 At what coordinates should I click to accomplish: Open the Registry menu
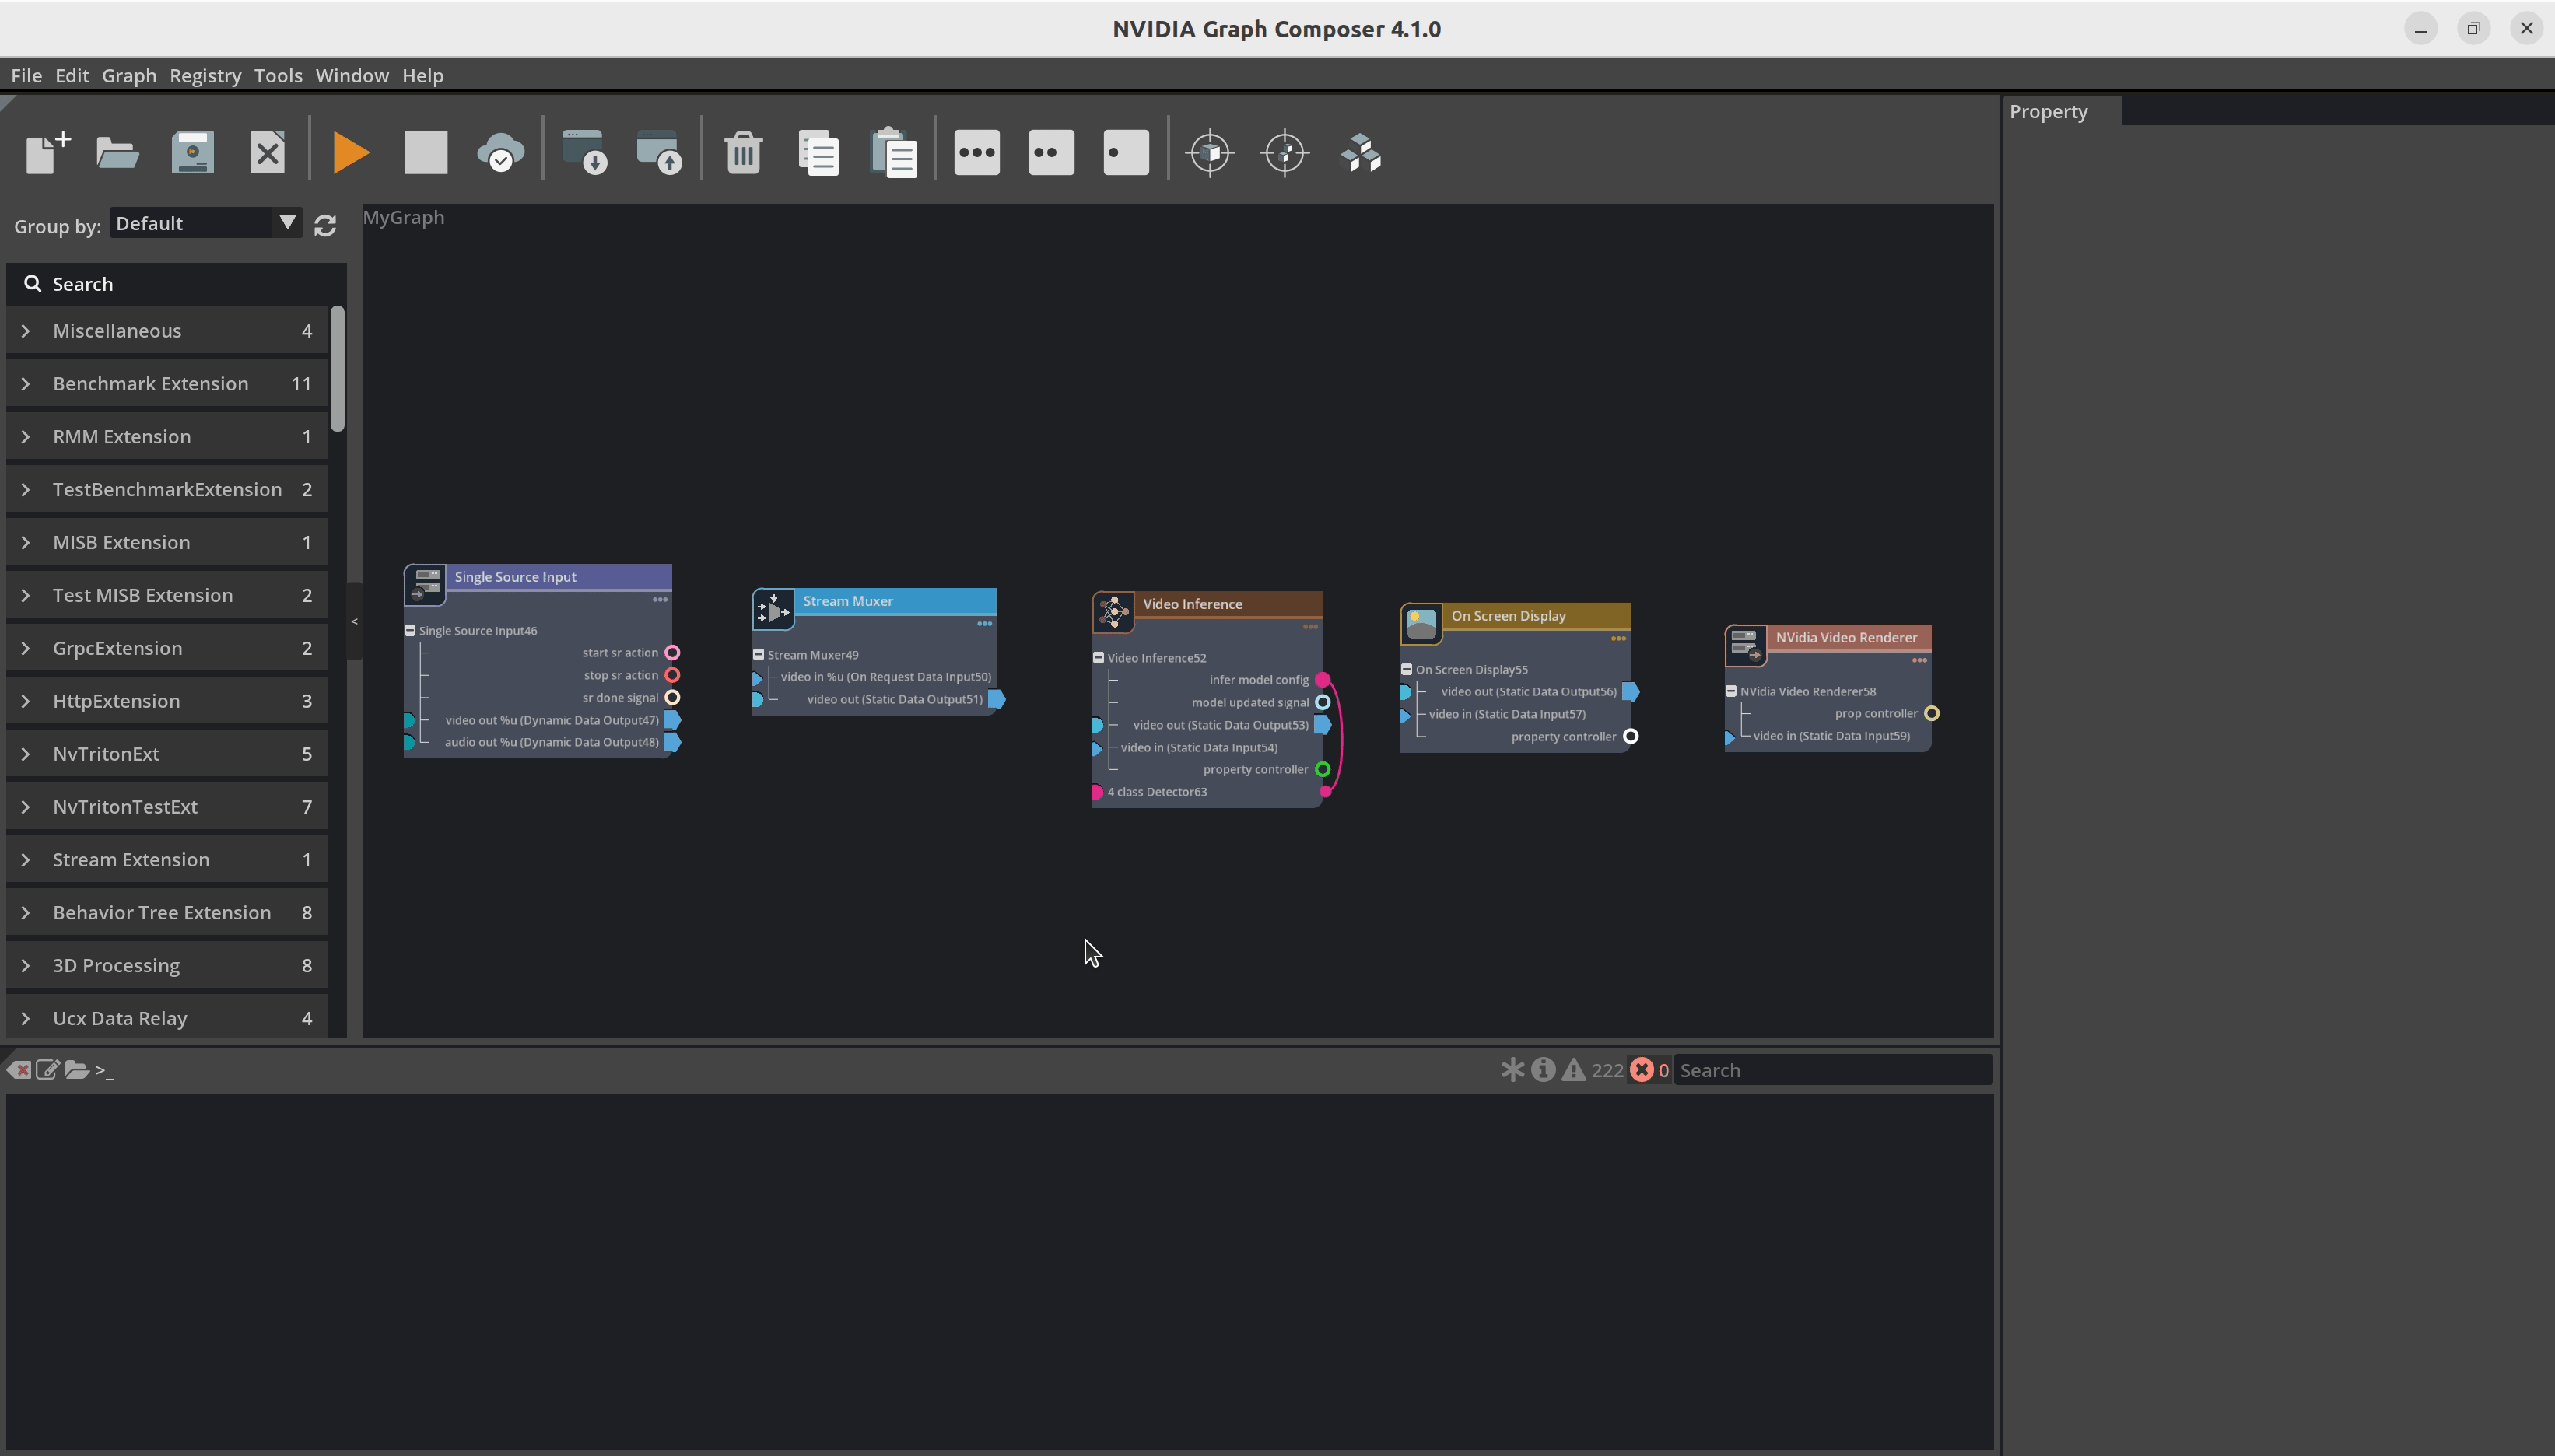pyautogui.click(x=204, y=75)
